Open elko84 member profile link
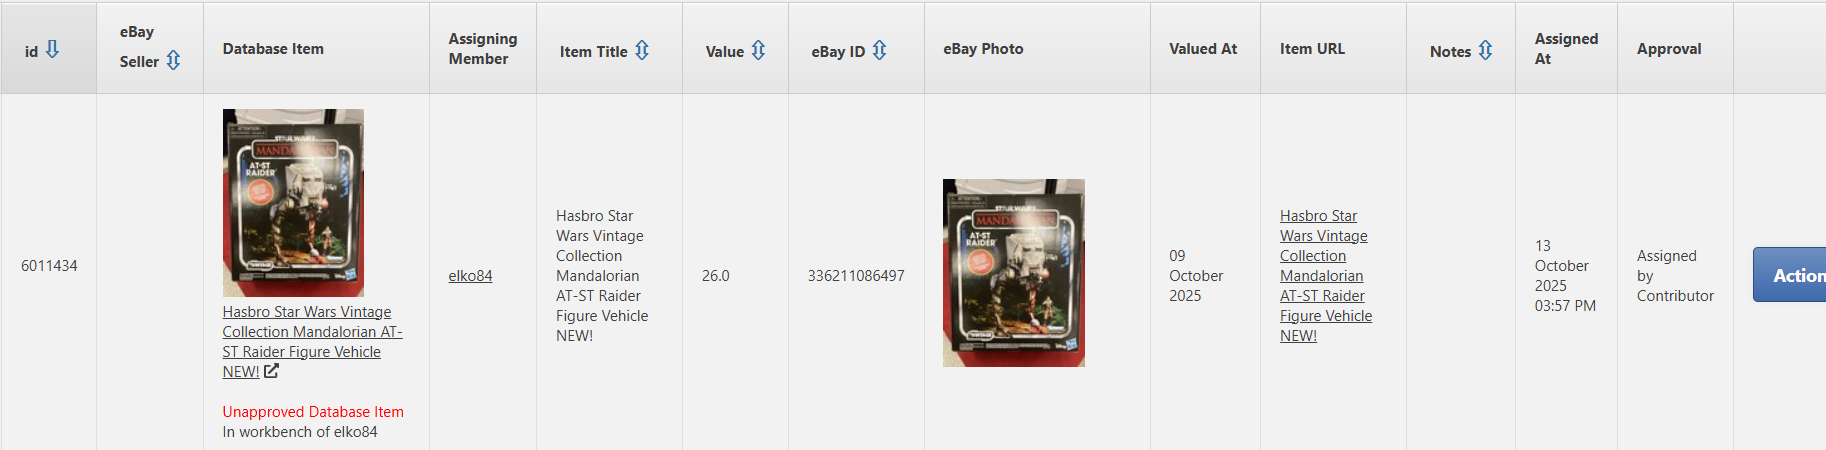1826x450 pixels. (x=470, y=276)
